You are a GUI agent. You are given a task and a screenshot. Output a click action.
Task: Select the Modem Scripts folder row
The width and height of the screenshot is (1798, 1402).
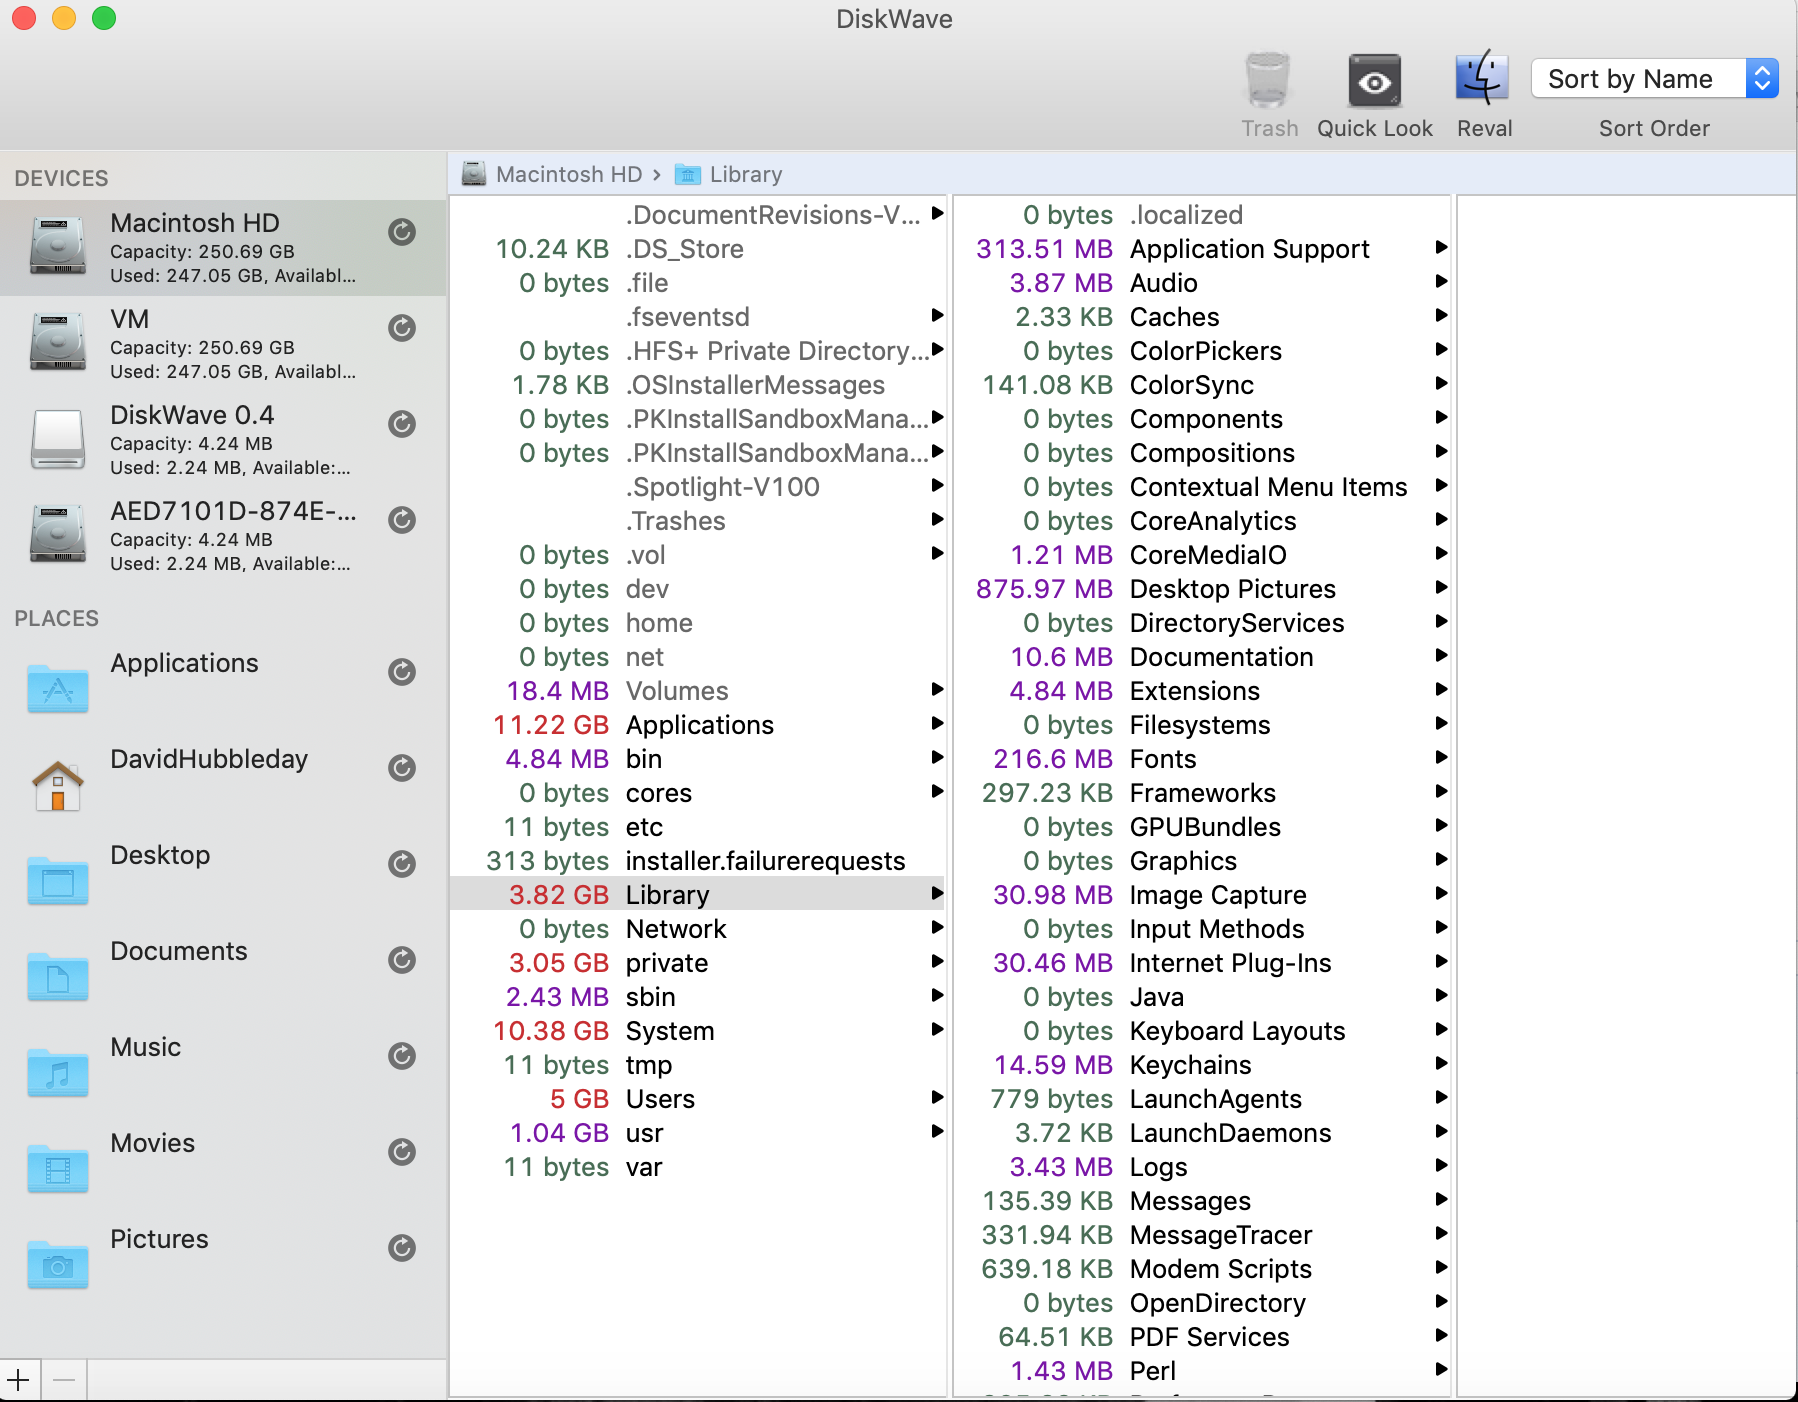coord(1202,1268)
